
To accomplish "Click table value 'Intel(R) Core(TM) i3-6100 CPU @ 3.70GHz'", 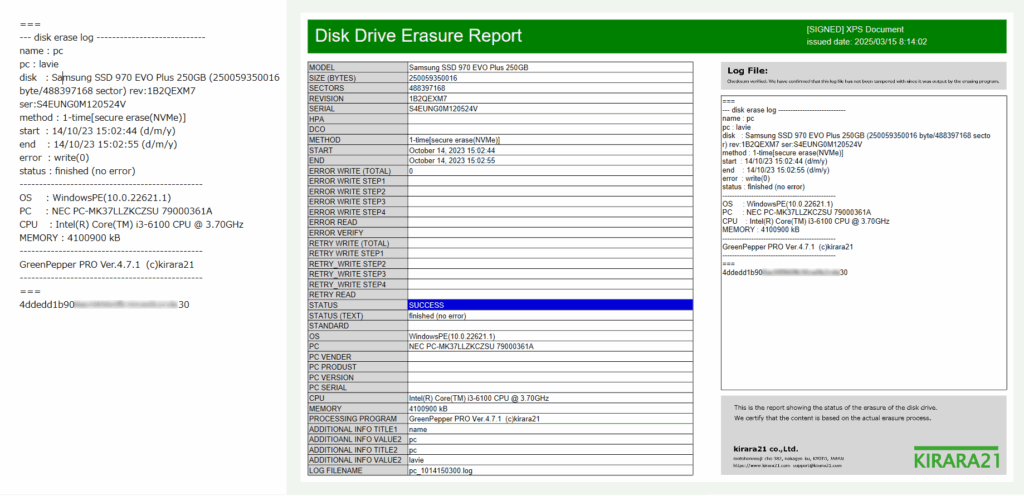I will 479,398.
